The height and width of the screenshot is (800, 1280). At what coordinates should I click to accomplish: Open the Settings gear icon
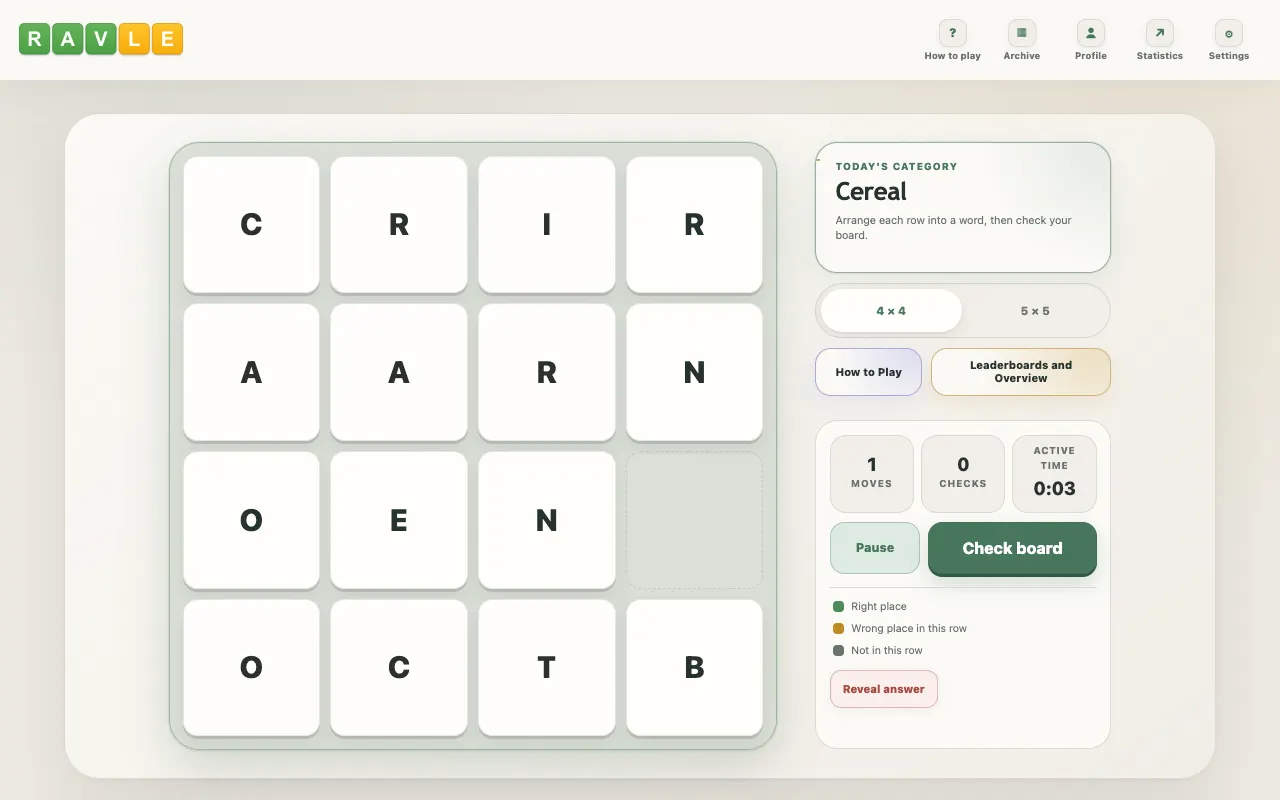click(x=1228, y=41)
